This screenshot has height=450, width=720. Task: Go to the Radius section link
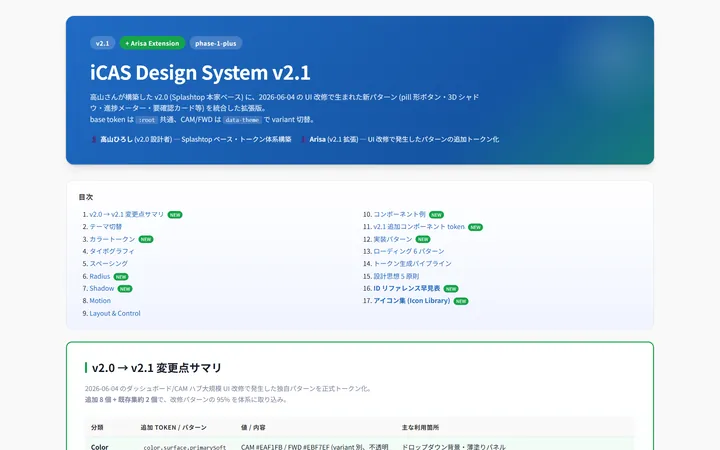tap(100, 276)
